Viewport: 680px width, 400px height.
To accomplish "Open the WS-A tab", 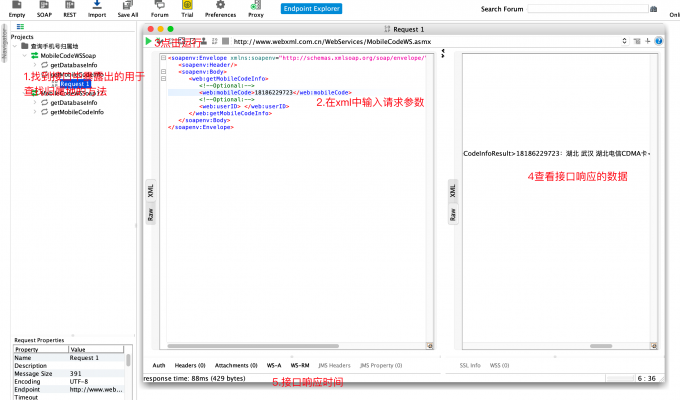I will click(x=274, y=365).
